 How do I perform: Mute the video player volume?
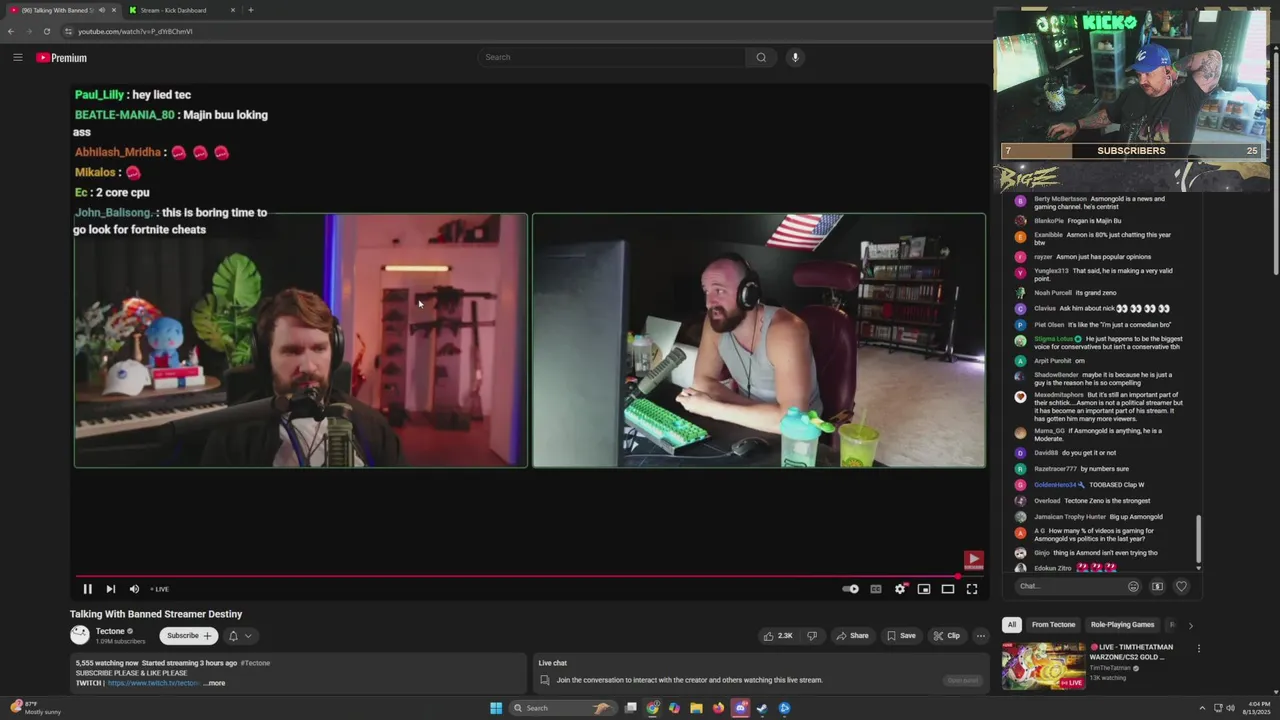click(134, 589)
